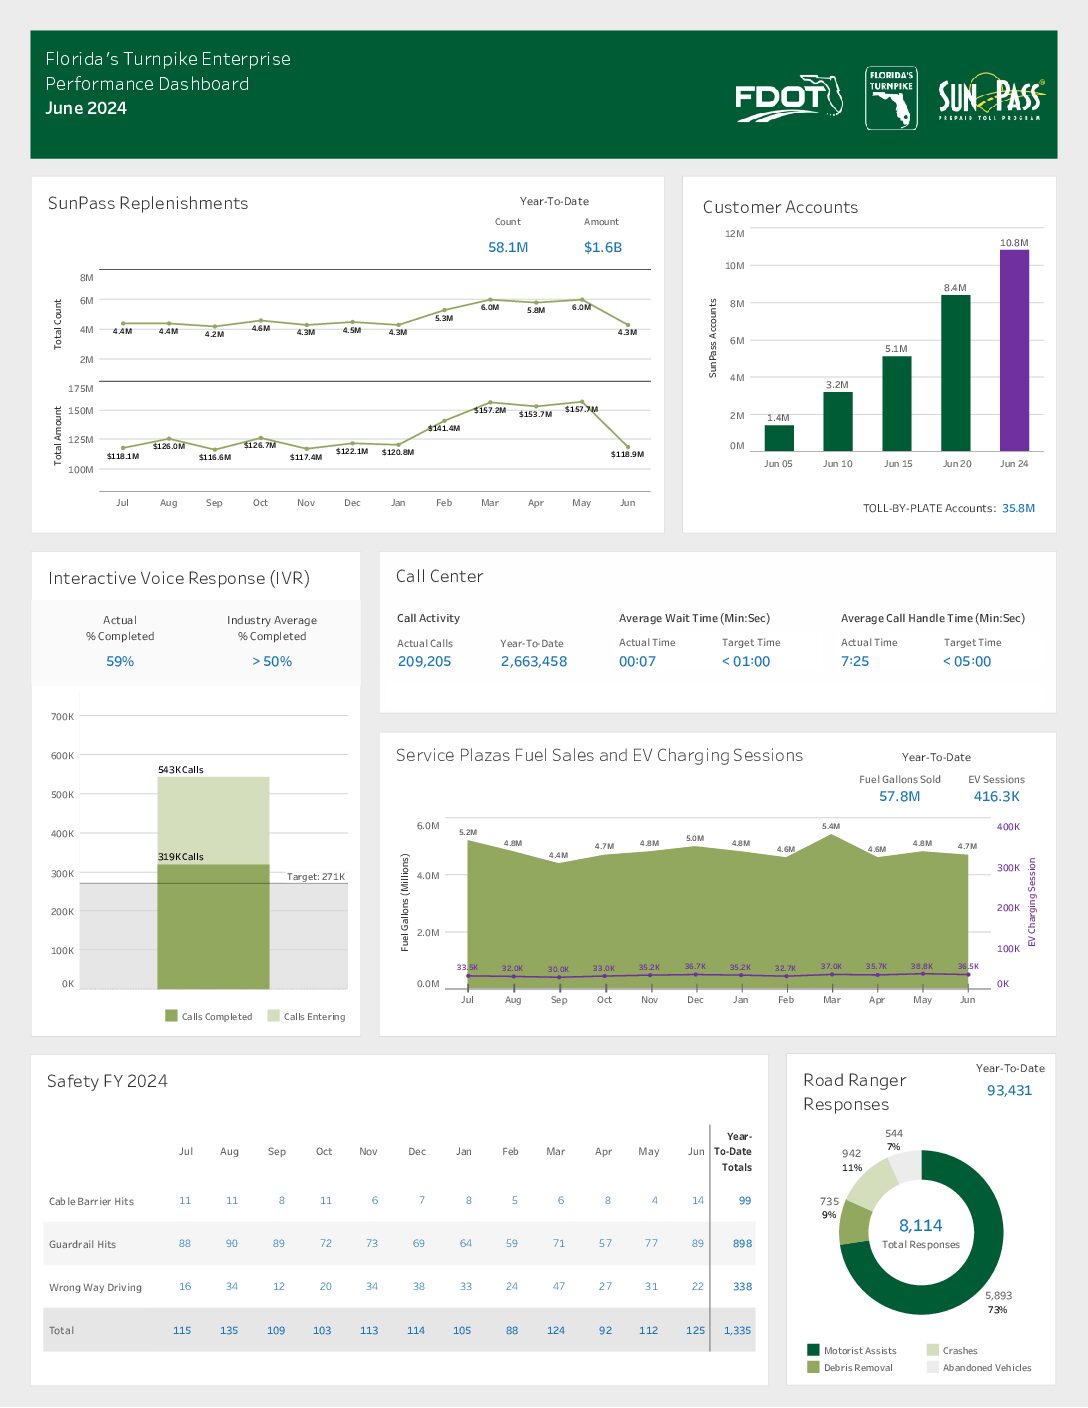Click the "June 2024" date in the header
Screen dimensions: 1088x1408
click(x=86, y=108)
